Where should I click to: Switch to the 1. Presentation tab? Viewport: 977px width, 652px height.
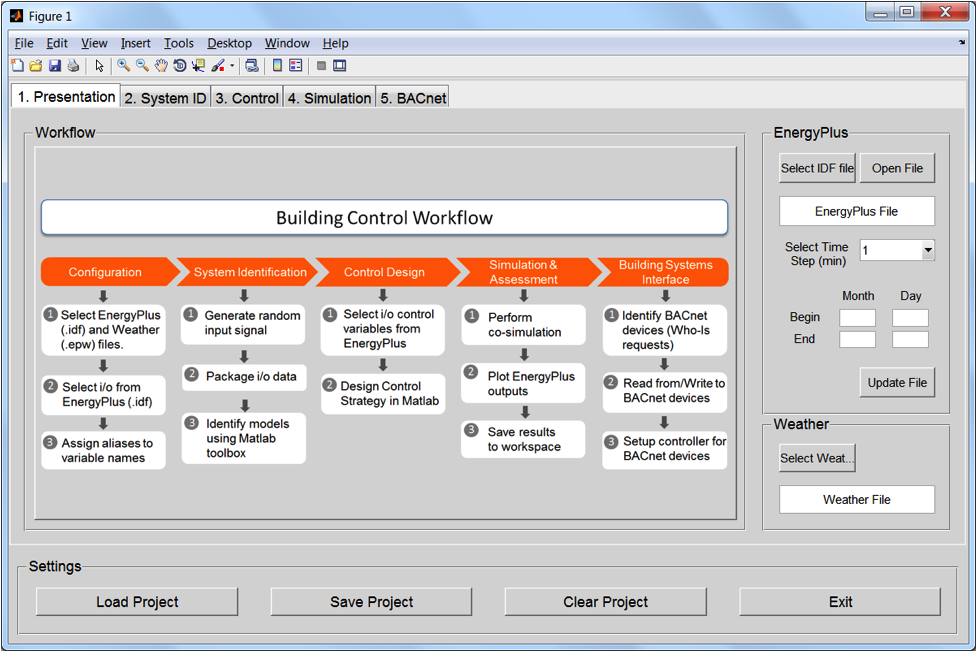(x=66, y=96)
